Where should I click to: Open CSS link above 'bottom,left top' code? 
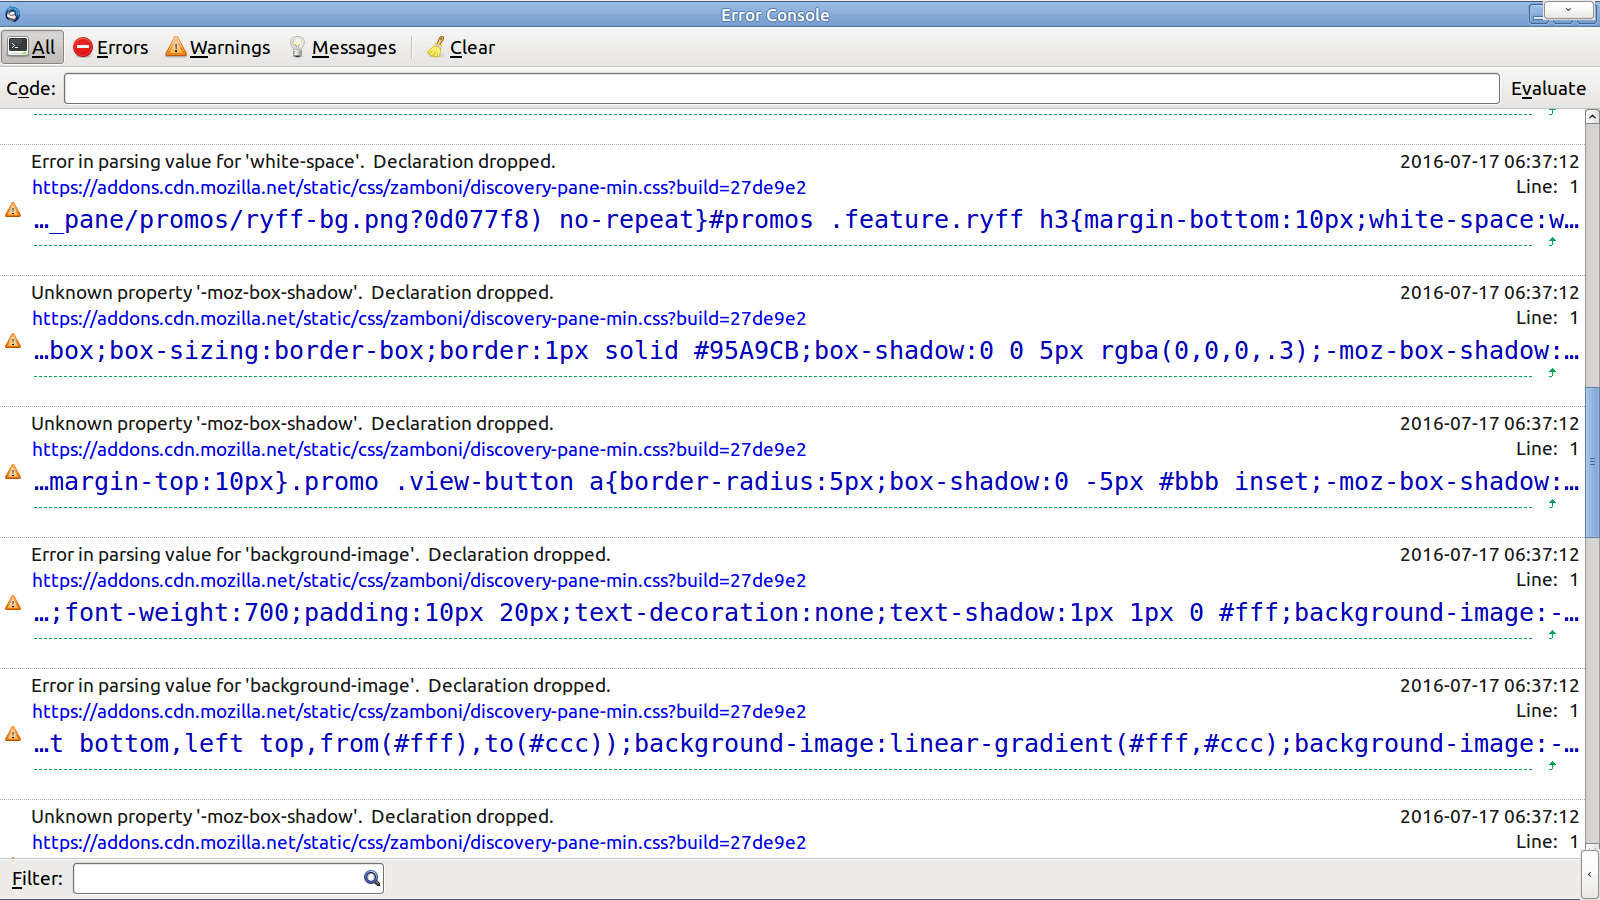[419, 711]
